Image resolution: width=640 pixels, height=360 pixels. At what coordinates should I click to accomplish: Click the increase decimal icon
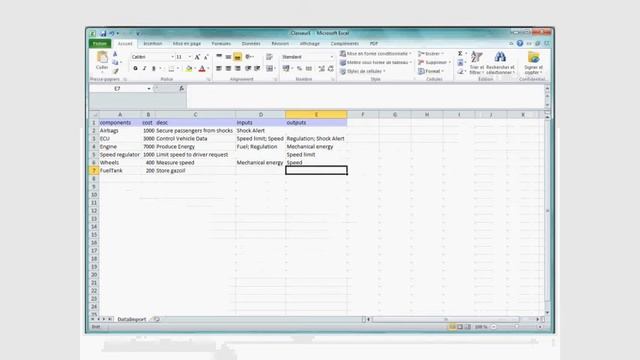pyautogui.click(x=322, y=69)
